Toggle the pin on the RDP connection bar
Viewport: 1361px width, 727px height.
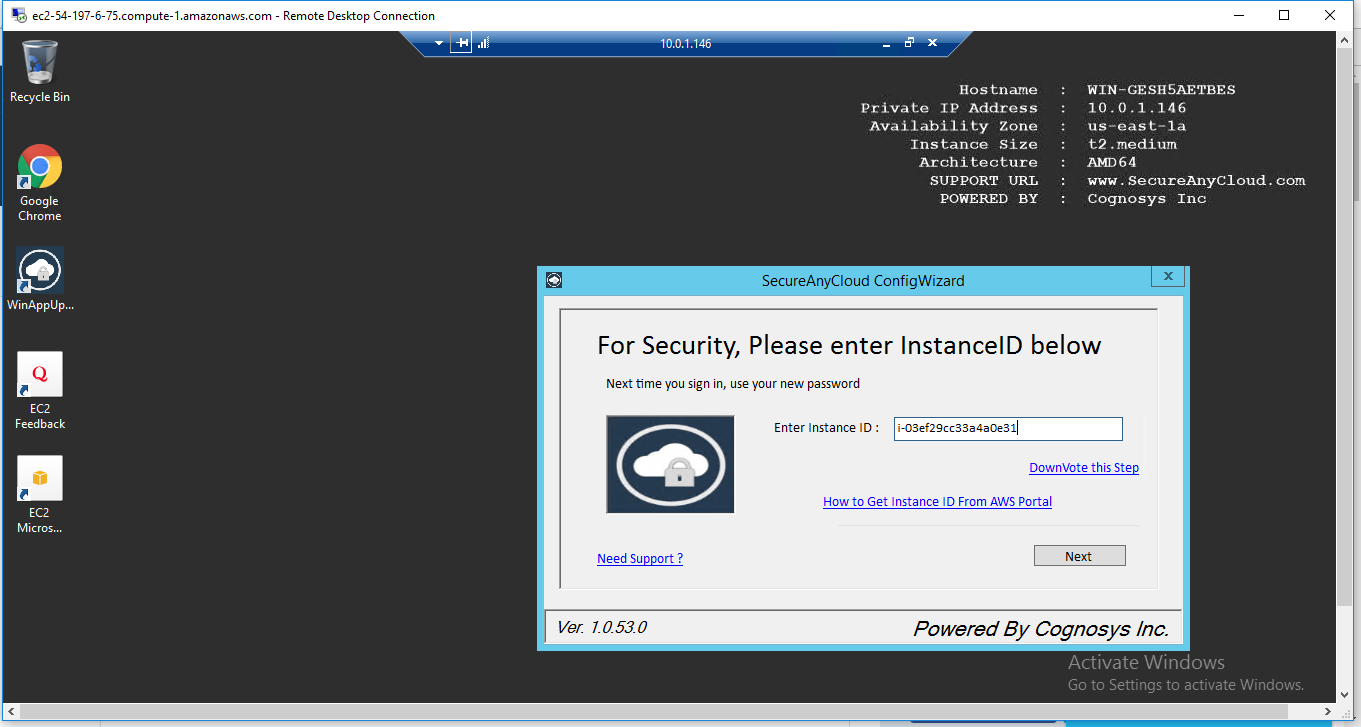tap(460, 43)
